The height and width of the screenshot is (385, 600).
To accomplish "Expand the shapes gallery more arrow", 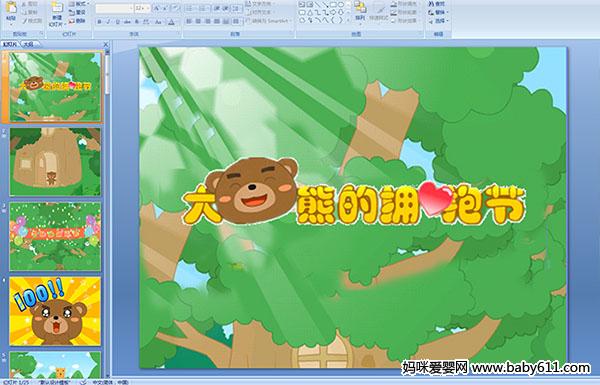I will [x=348, y=20].
